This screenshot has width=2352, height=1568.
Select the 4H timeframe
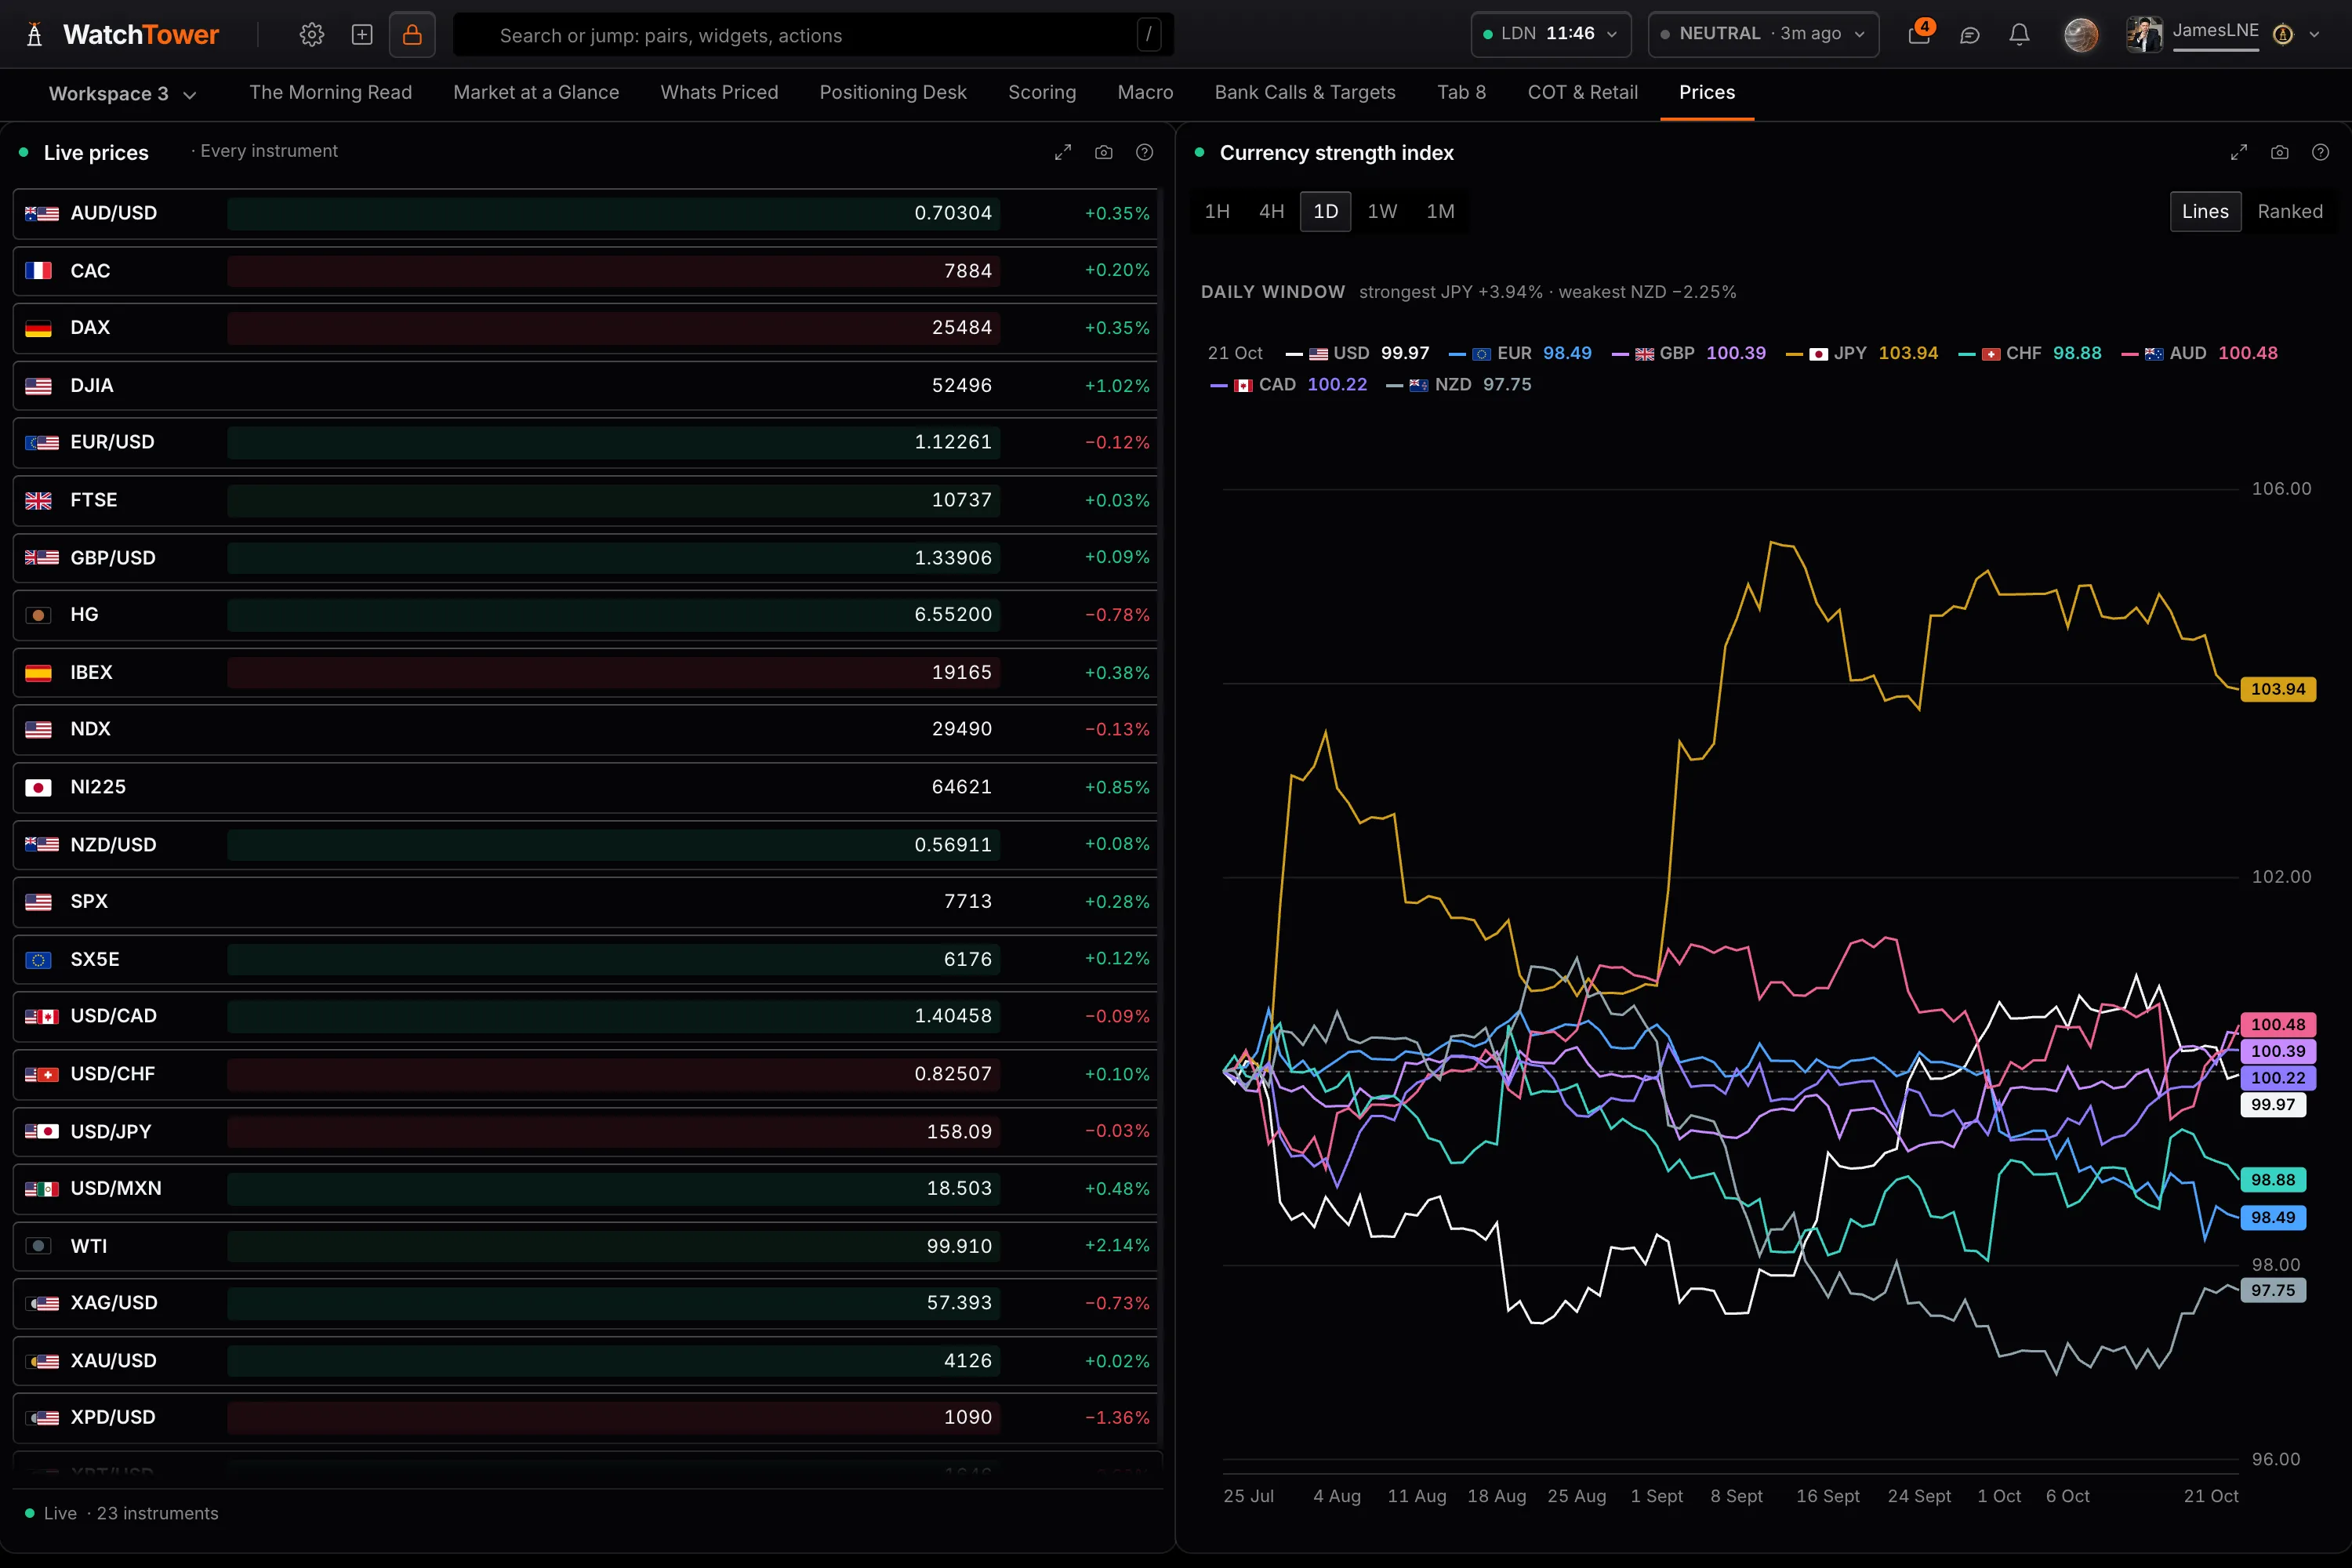(1271, 211)
